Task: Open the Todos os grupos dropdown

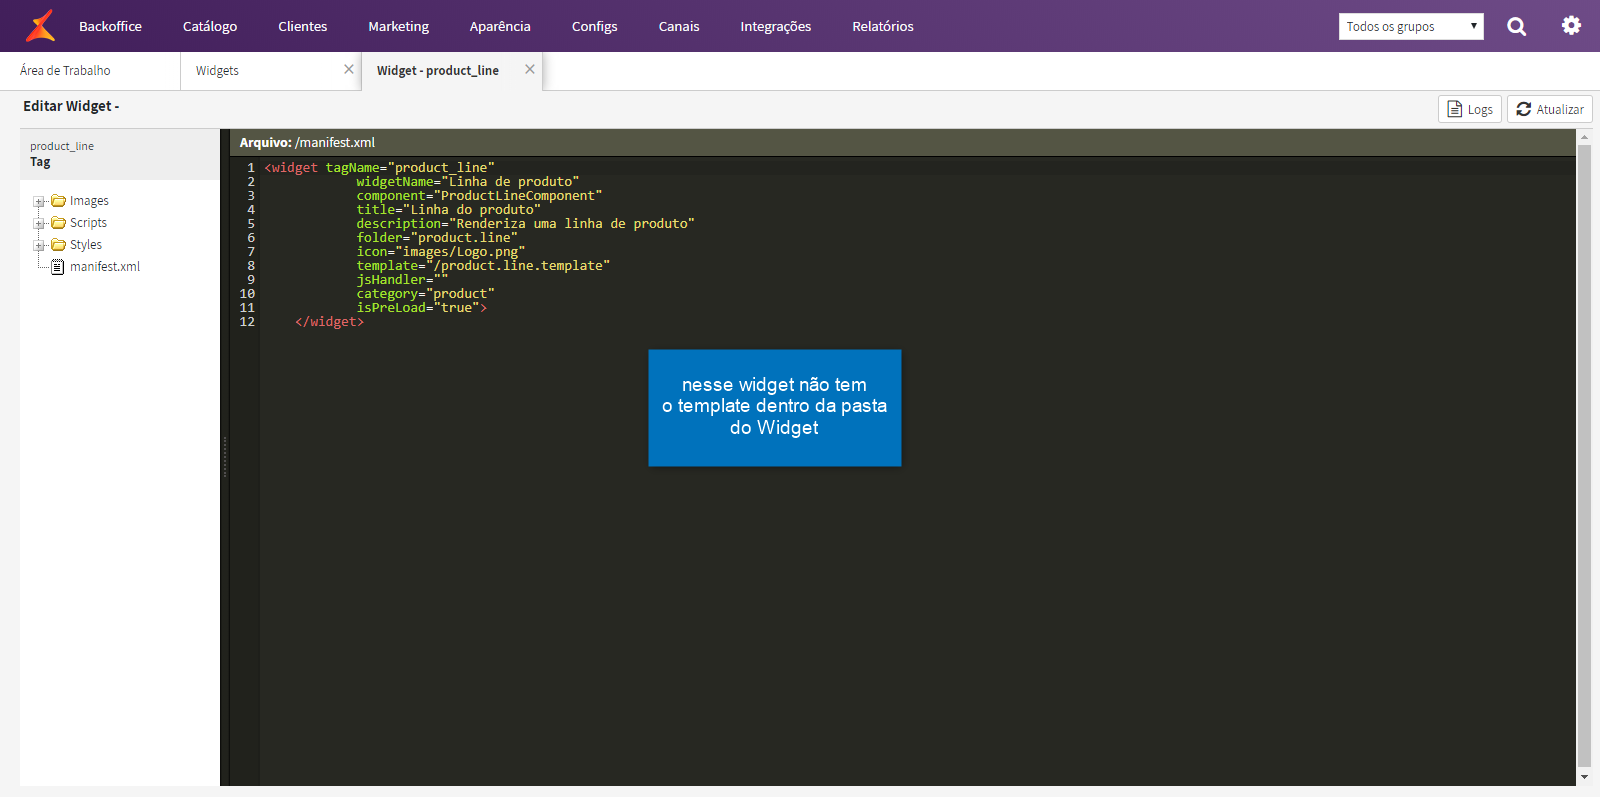Action: (1411, 27)
